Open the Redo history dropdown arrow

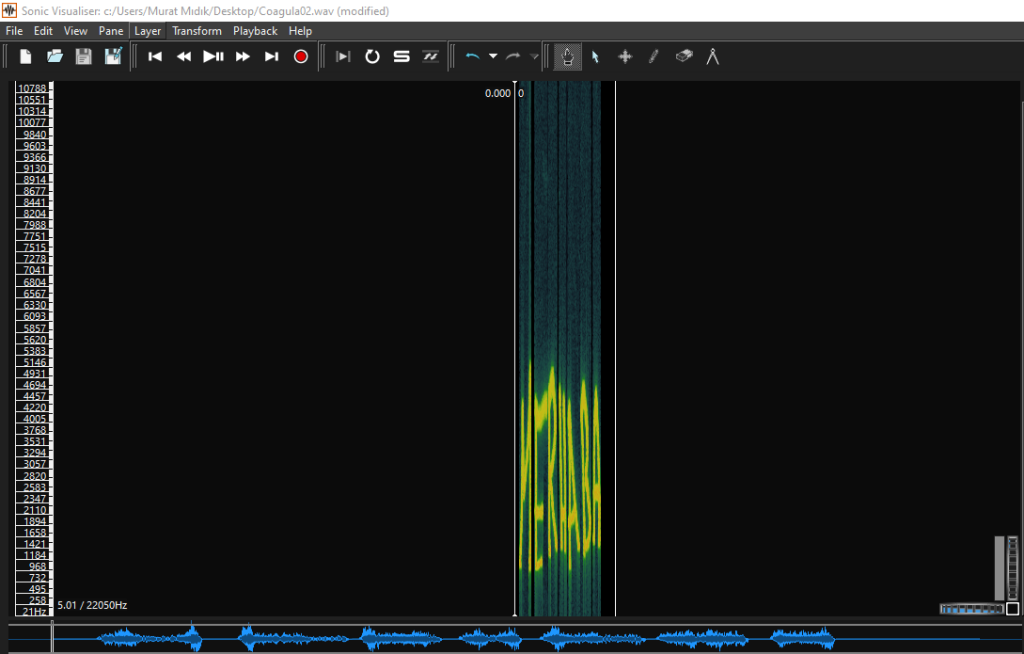[534, 57]
